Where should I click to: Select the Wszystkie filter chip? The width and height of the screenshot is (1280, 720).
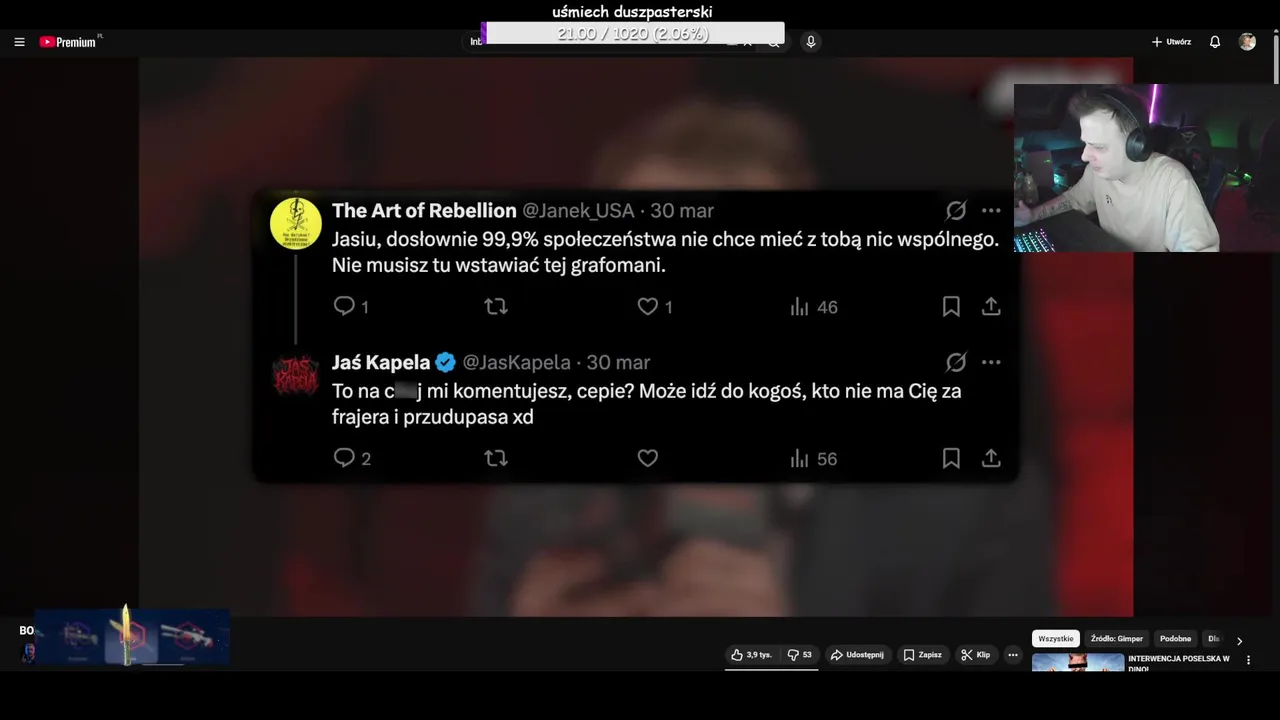[1055, 639]
